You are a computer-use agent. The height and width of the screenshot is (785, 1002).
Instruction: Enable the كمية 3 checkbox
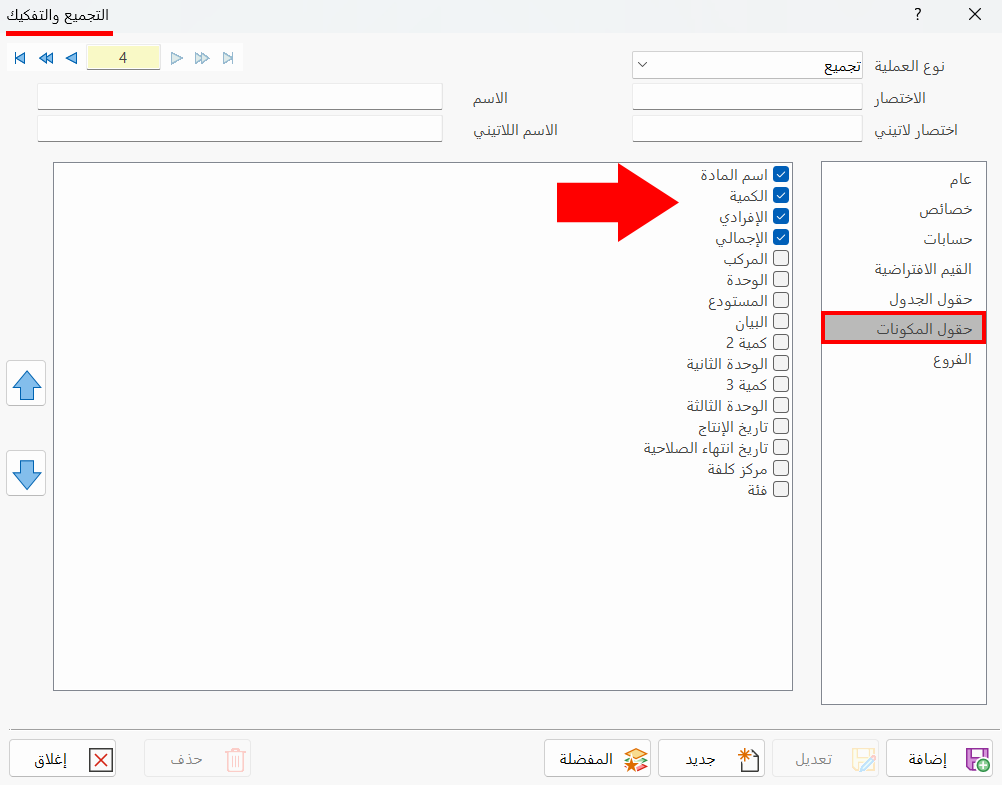tap(781, 384)
